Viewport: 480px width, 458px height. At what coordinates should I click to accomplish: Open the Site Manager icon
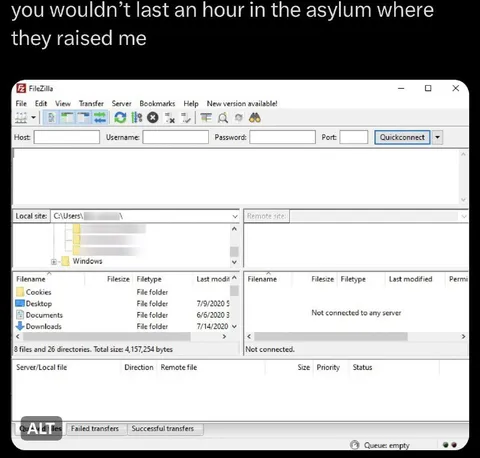click(x=21, y=118)
